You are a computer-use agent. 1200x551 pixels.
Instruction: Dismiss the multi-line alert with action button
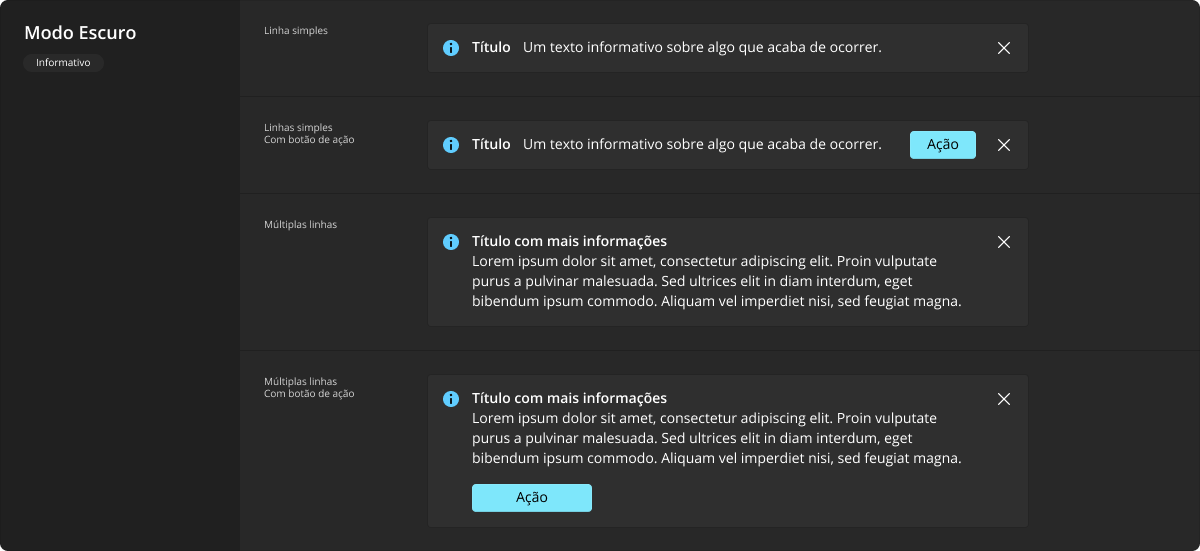pyautogui.click(x=1004, y=399)
